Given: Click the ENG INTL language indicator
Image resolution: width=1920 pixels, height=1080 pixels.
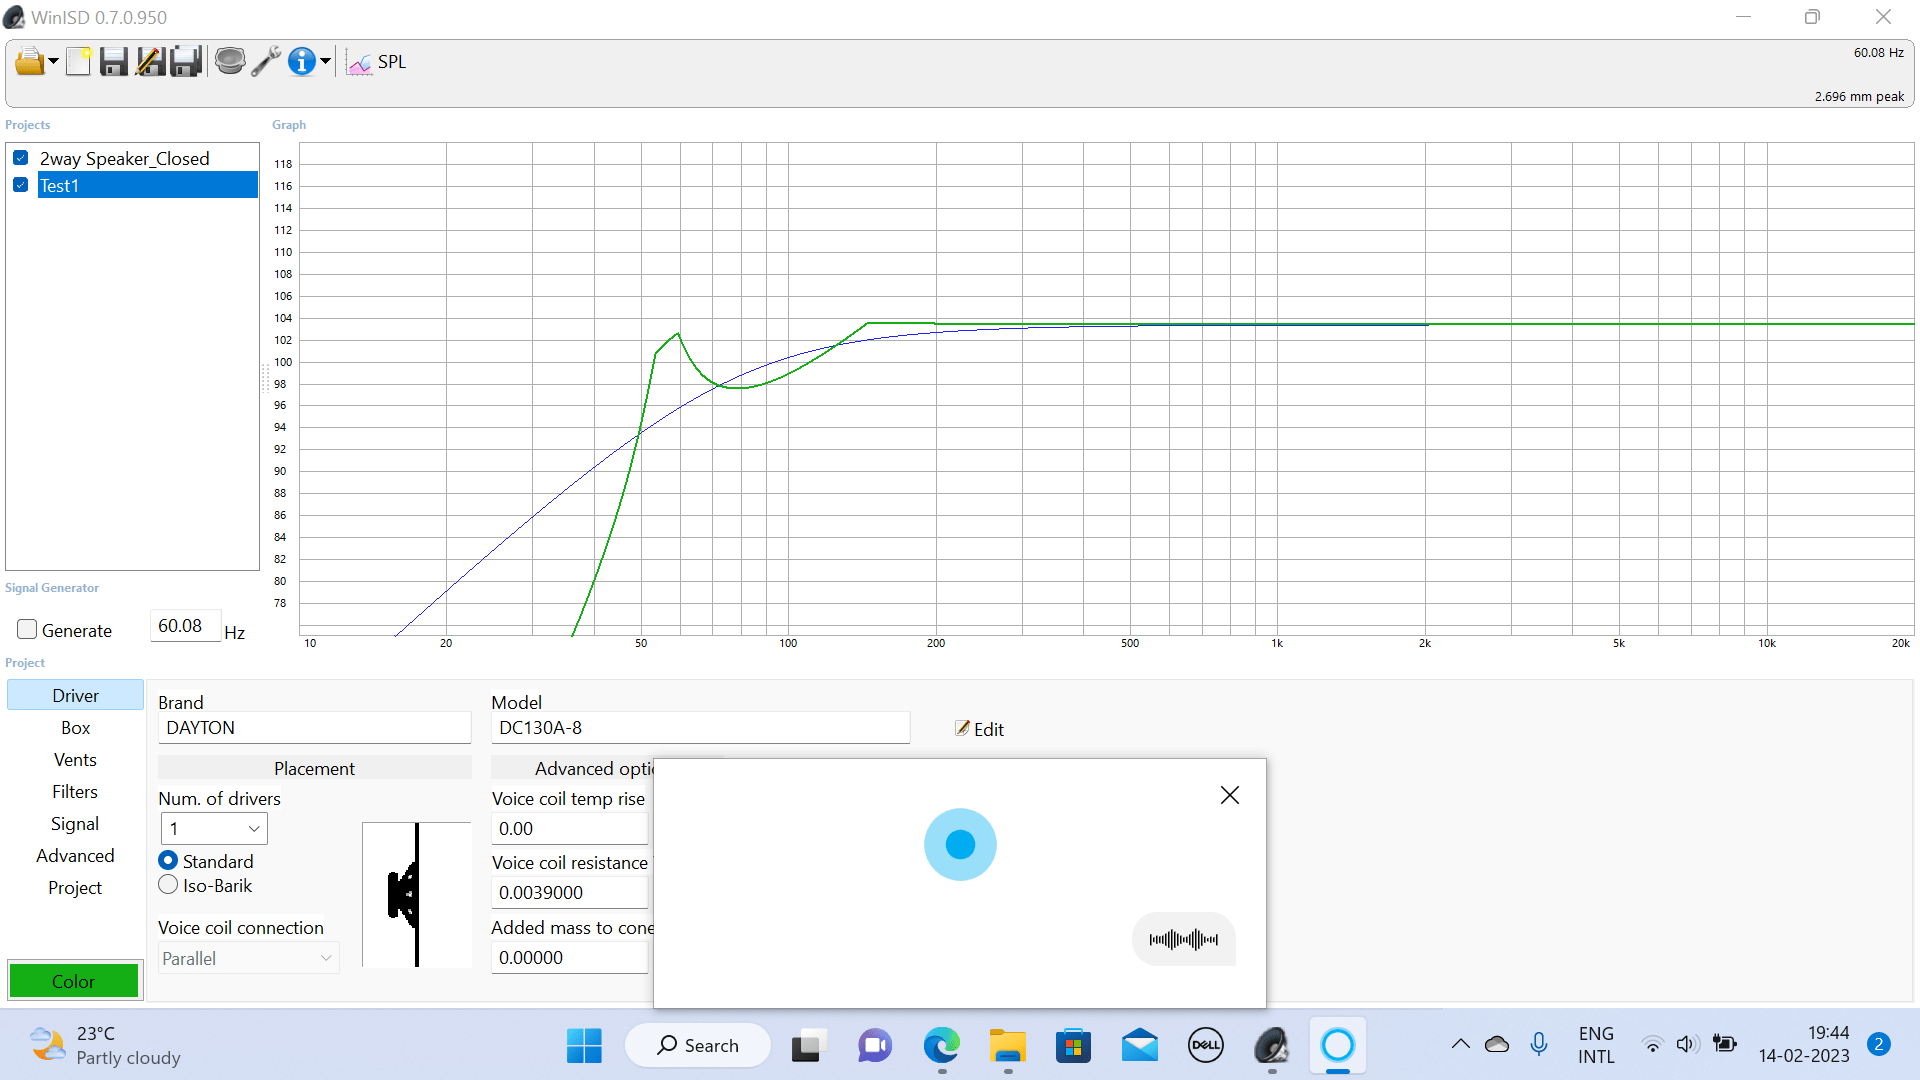Looking at the screenshot, I should tap(1596, 1045).
